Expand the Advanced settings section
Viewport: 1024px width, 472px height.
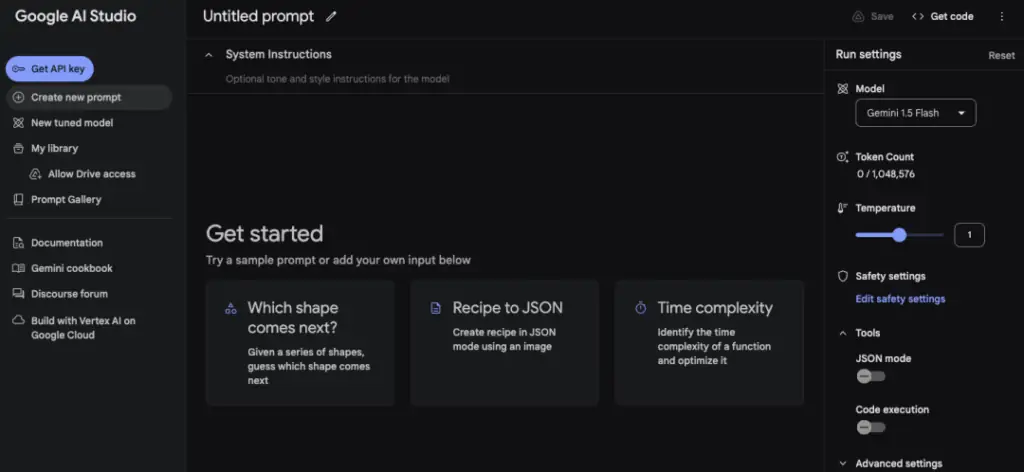[842, 463]
